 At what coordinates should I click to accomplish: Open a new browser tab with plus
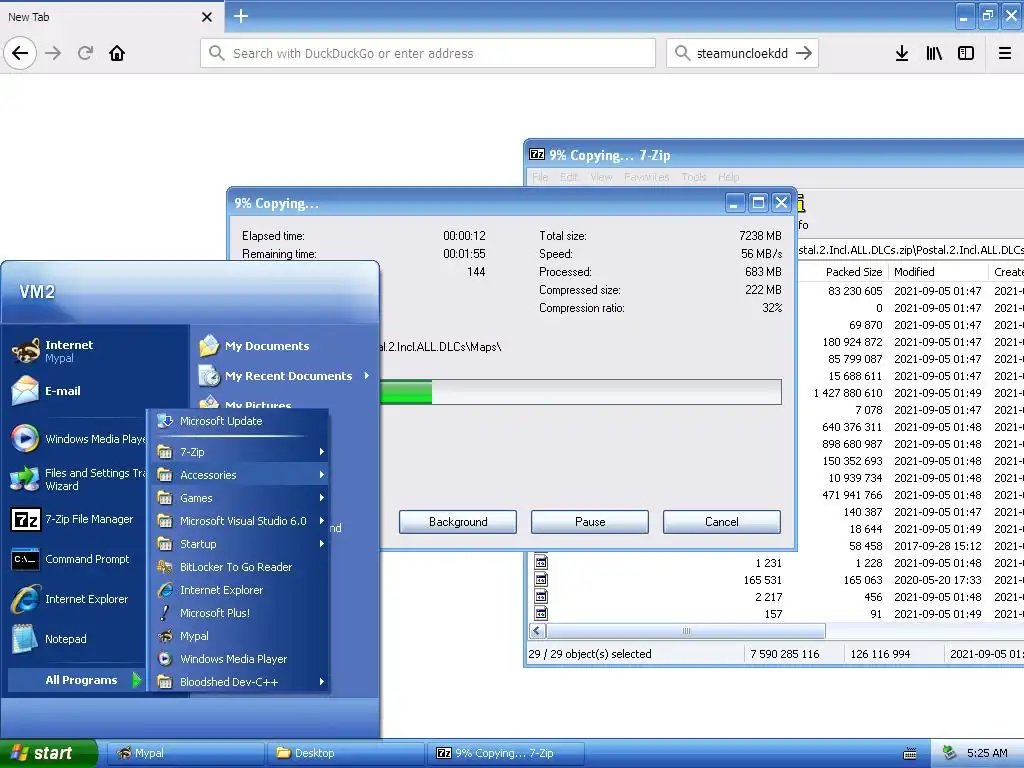click(x=241, y=16)
